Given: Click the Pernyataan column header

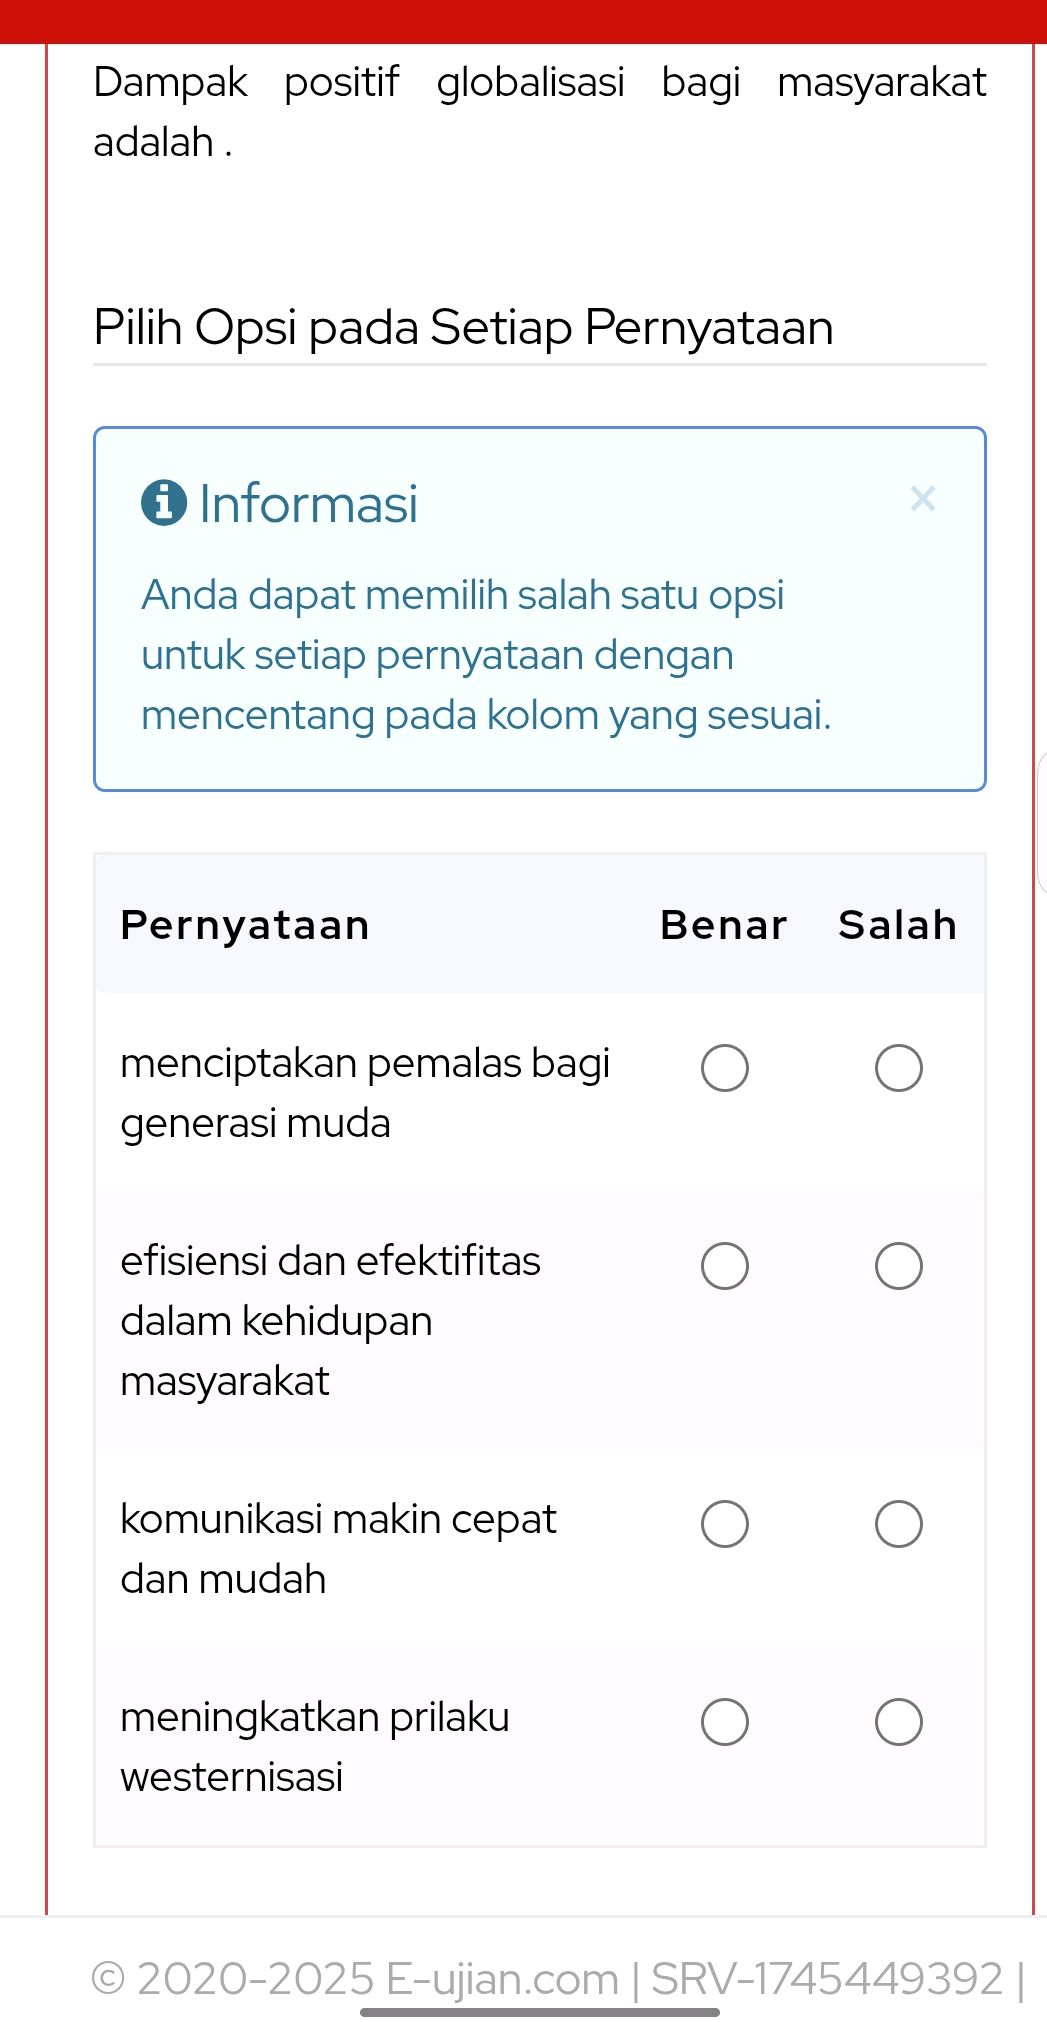Looking at the screenshot, I should point(244,925).
